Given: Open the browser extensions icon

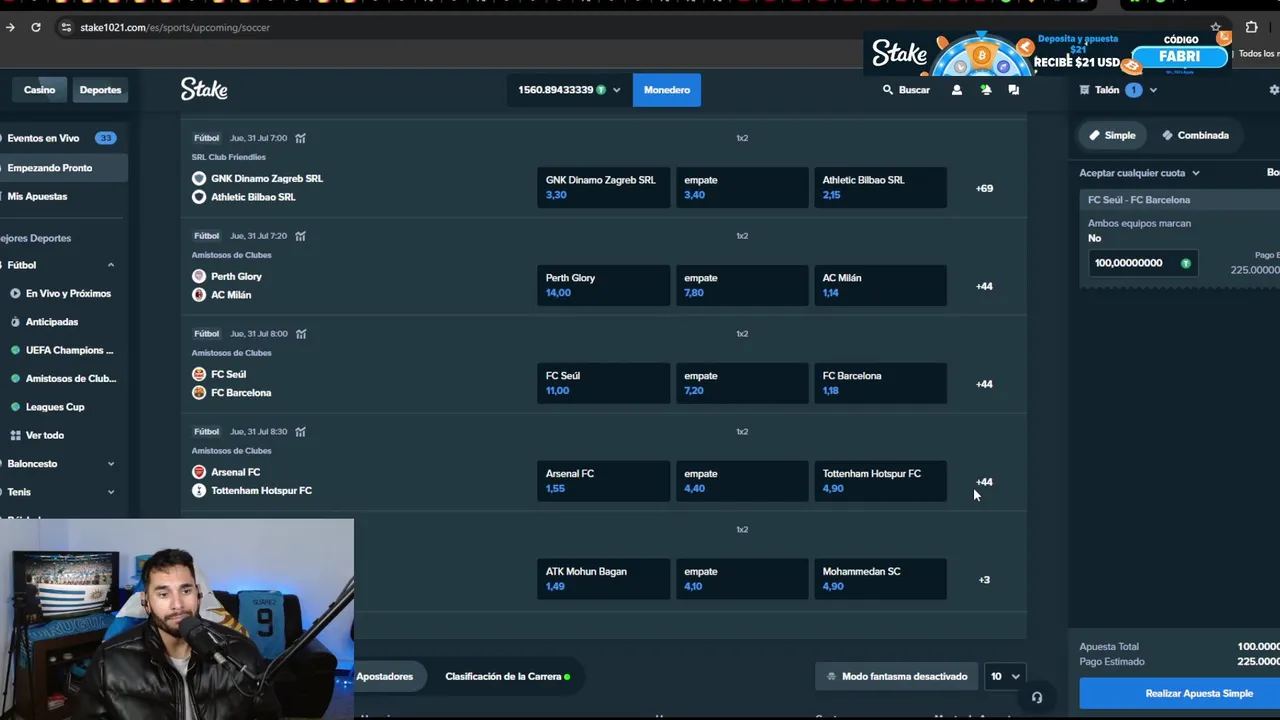Looking at the screenshot, I should coord(1251,27).
